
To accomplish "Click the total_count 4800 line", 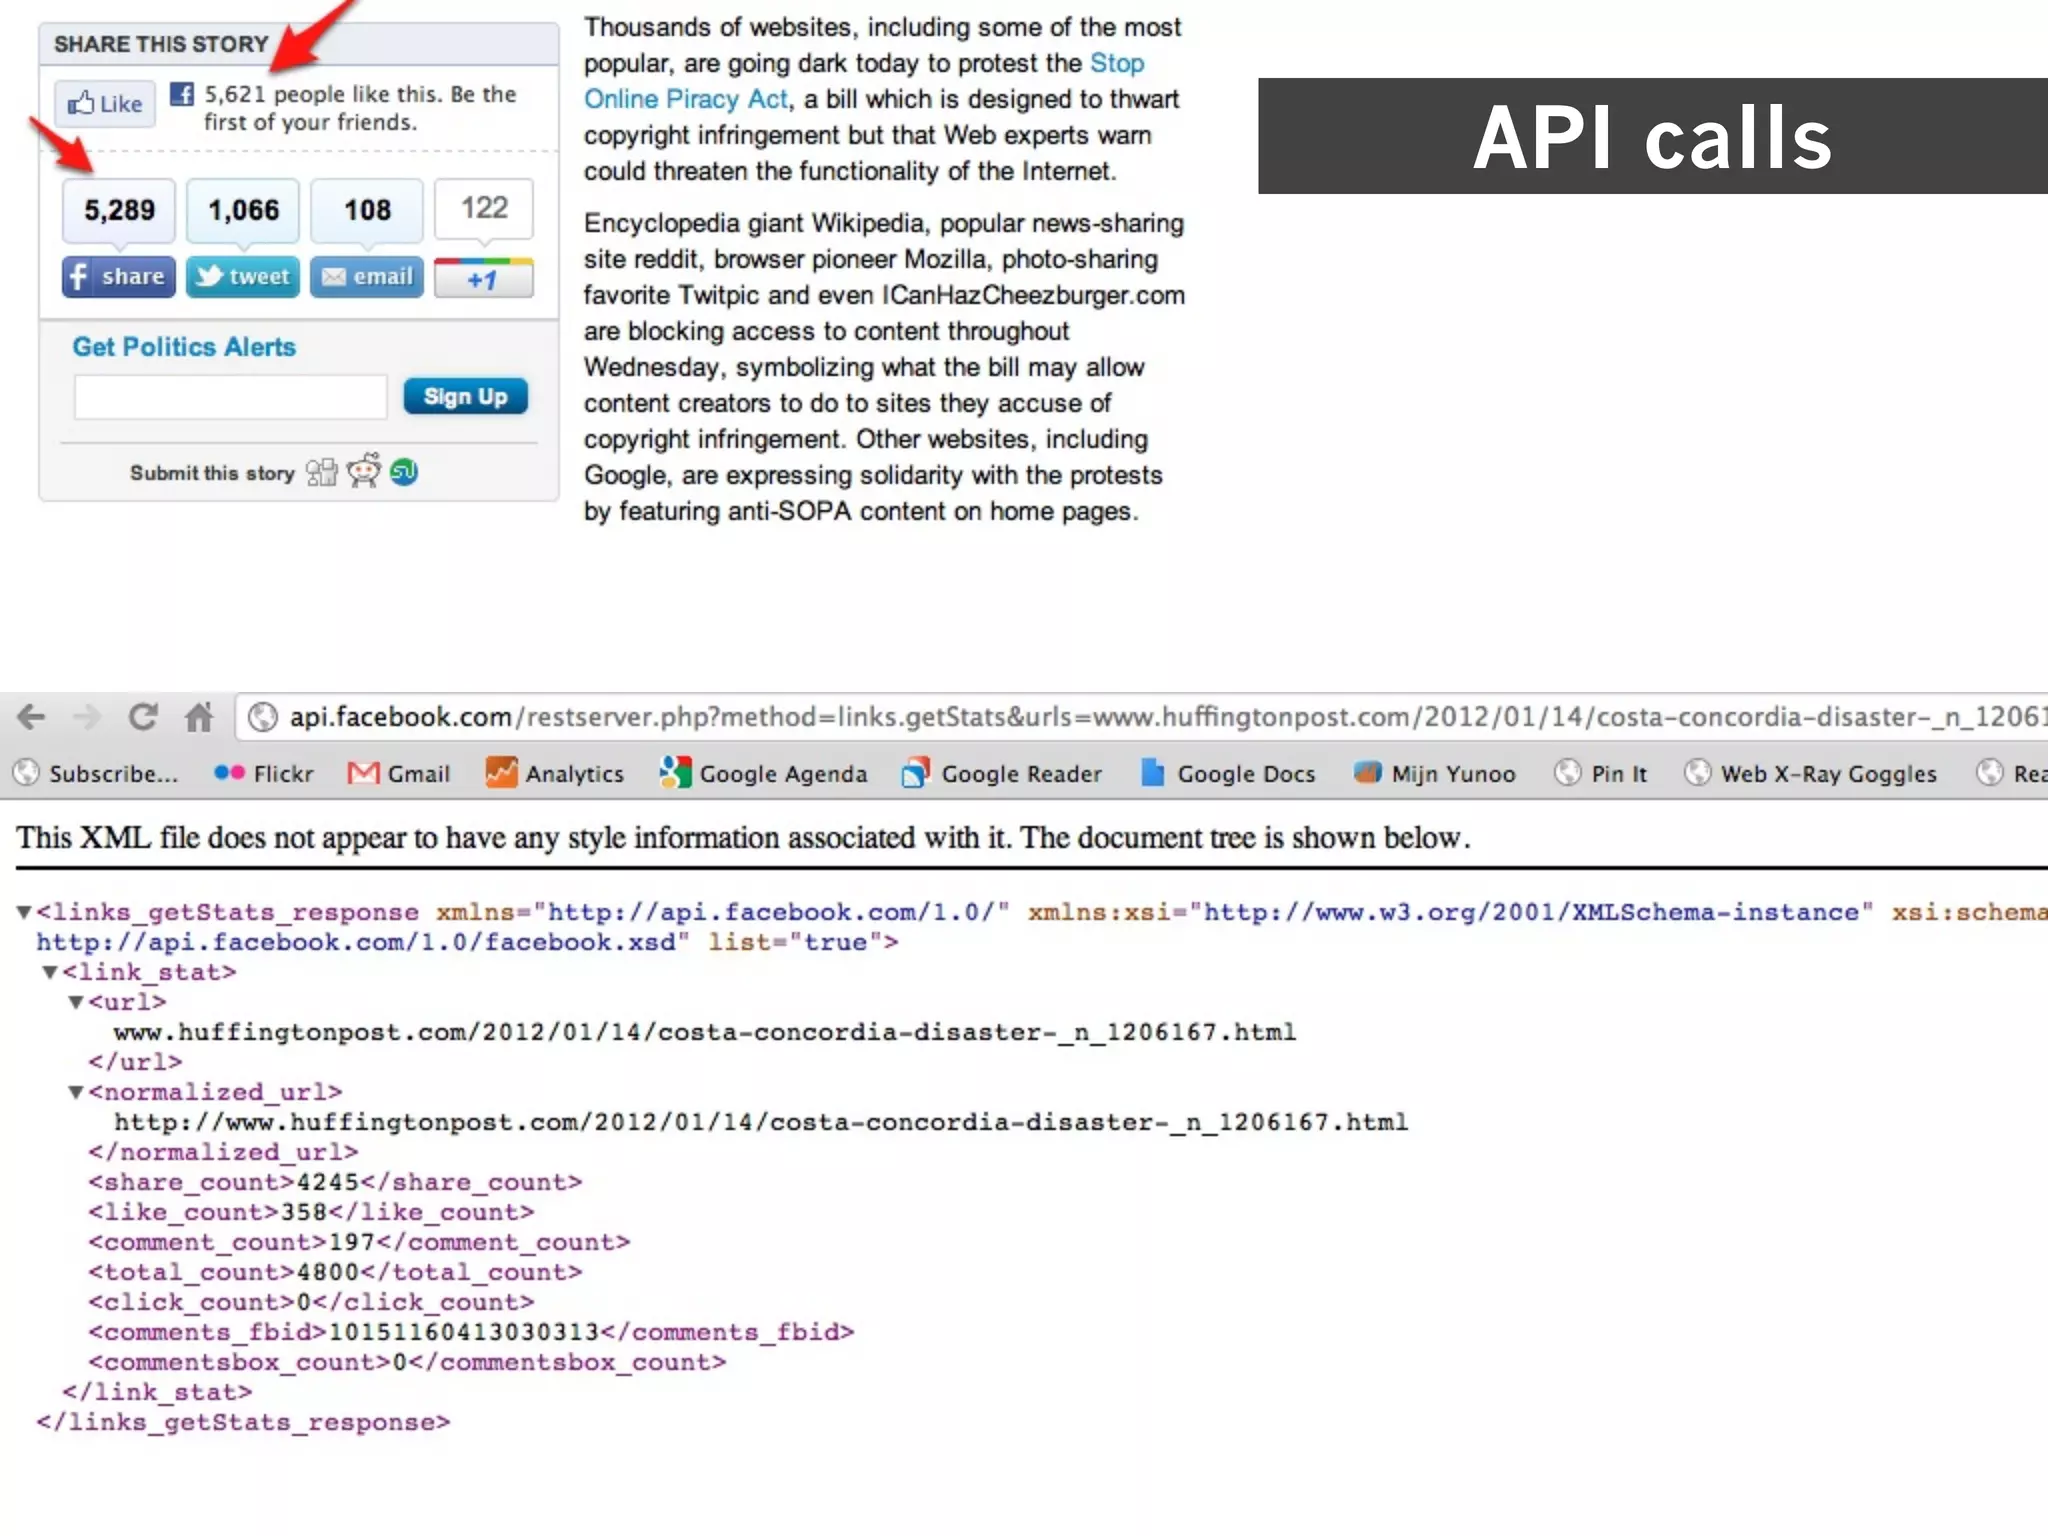I will 335,1272.
